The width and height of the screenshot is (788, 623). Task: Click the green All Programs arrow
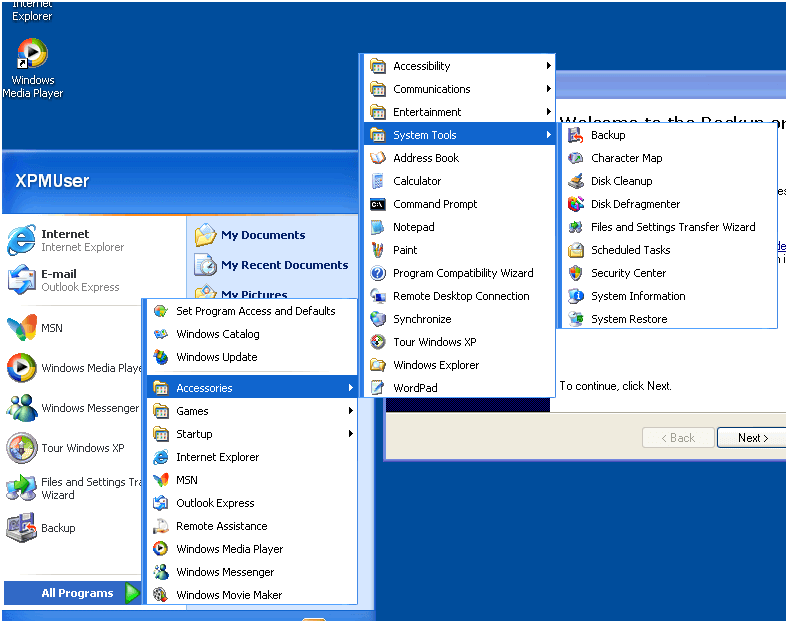point(132,593)
